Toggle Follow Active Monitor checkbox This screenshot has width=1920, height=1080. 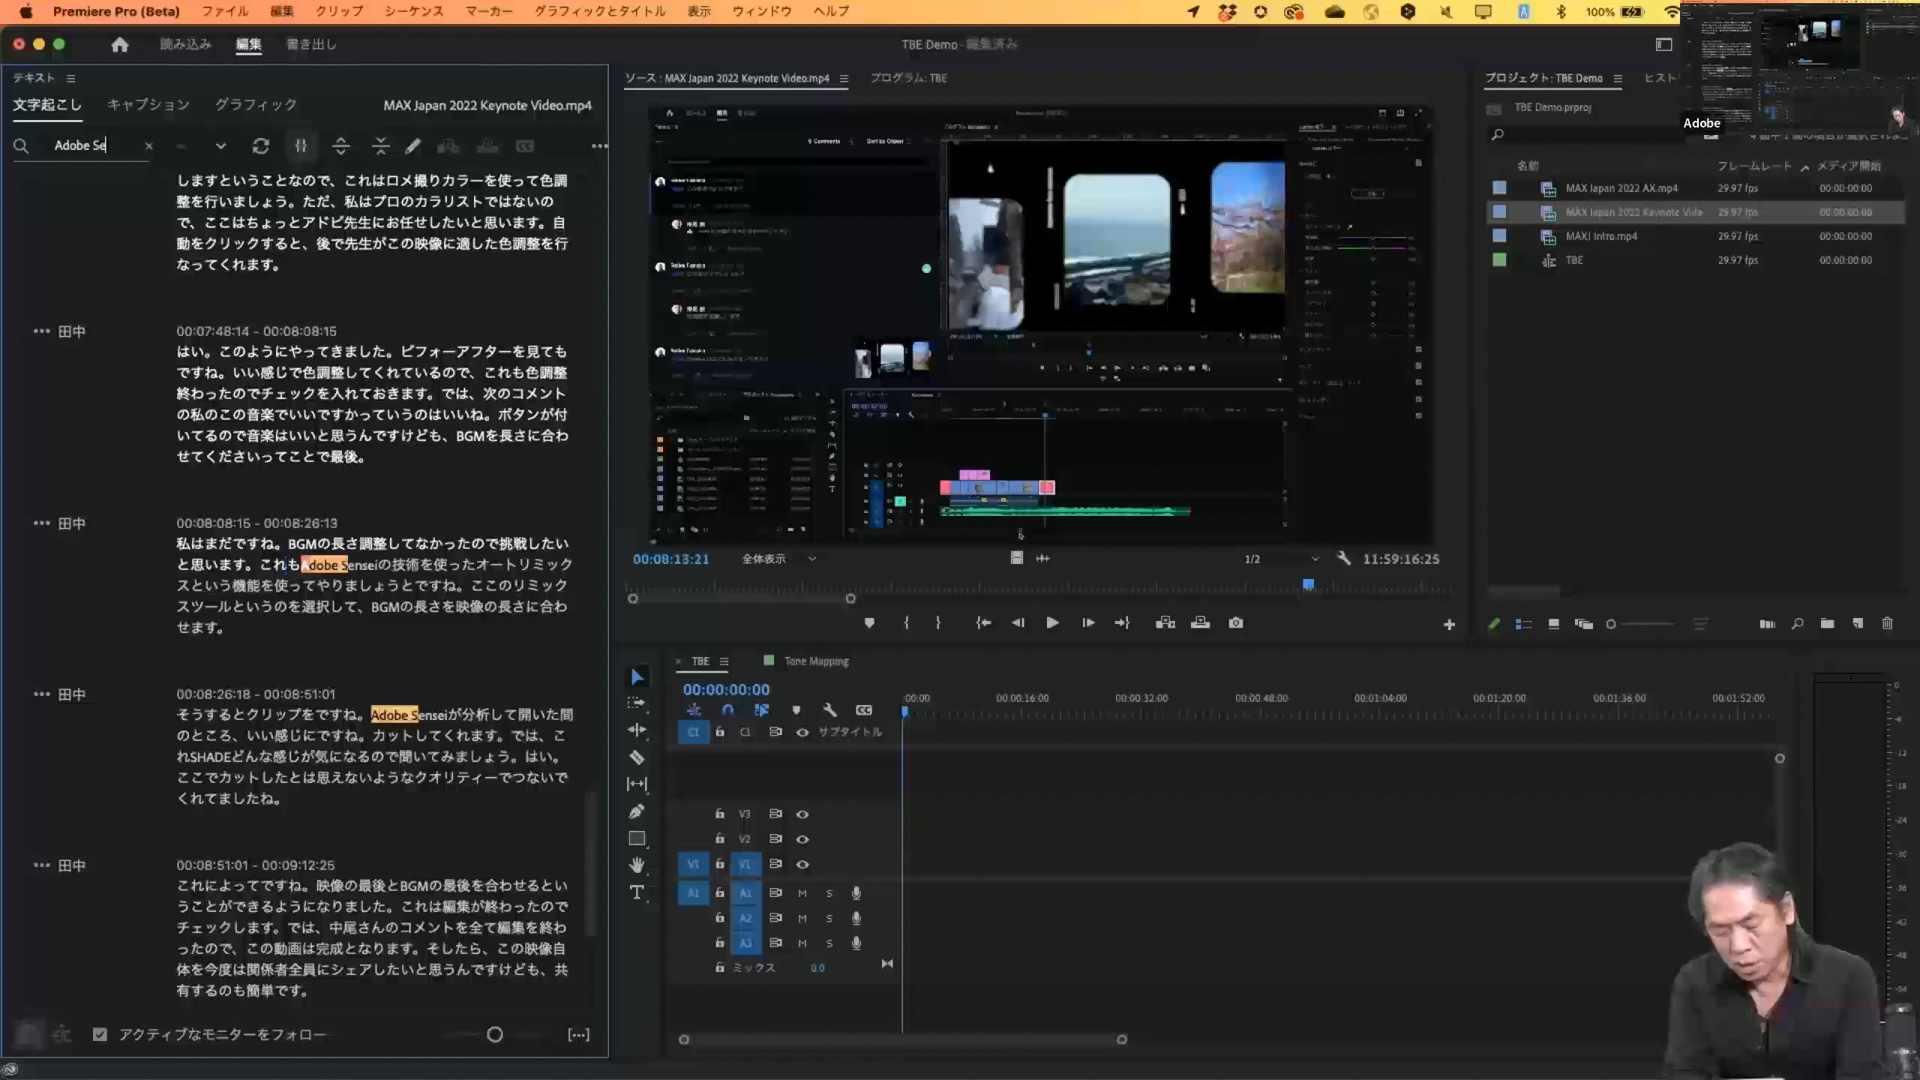click(100, 1035)
